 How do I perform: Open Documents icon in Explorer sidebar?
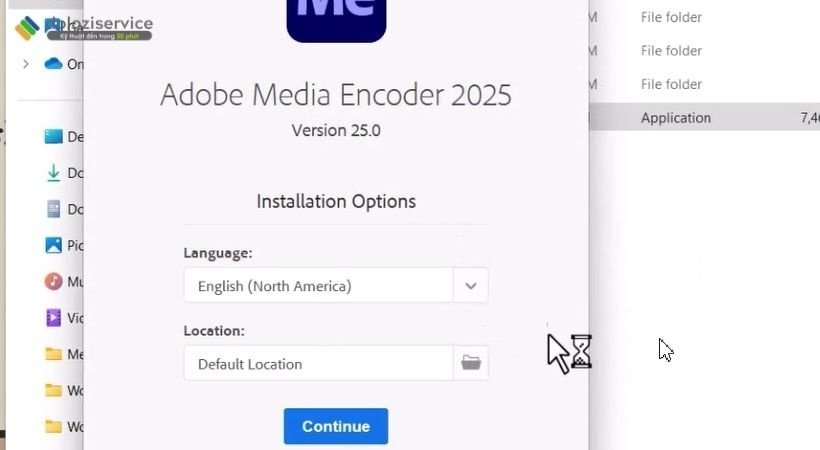(53, 209)
